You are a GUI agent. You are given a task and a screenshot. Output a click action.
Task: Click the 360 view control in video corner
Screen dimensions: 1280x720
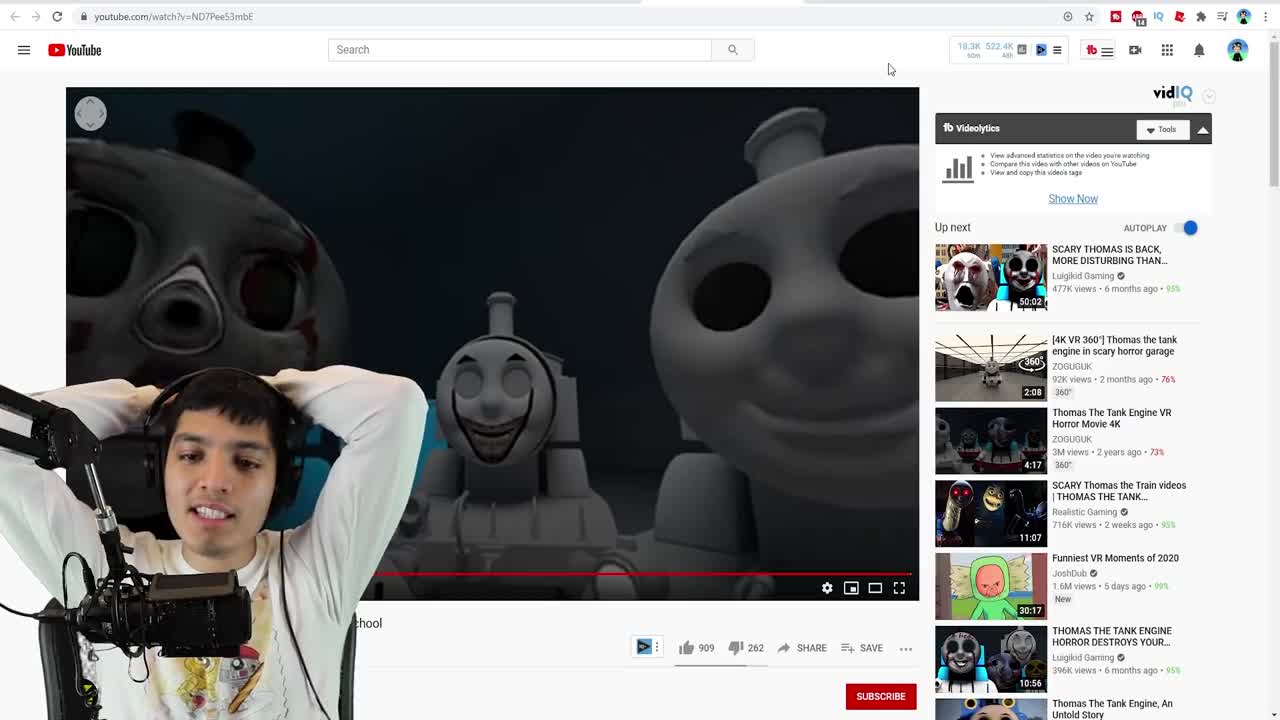(90, 113)
